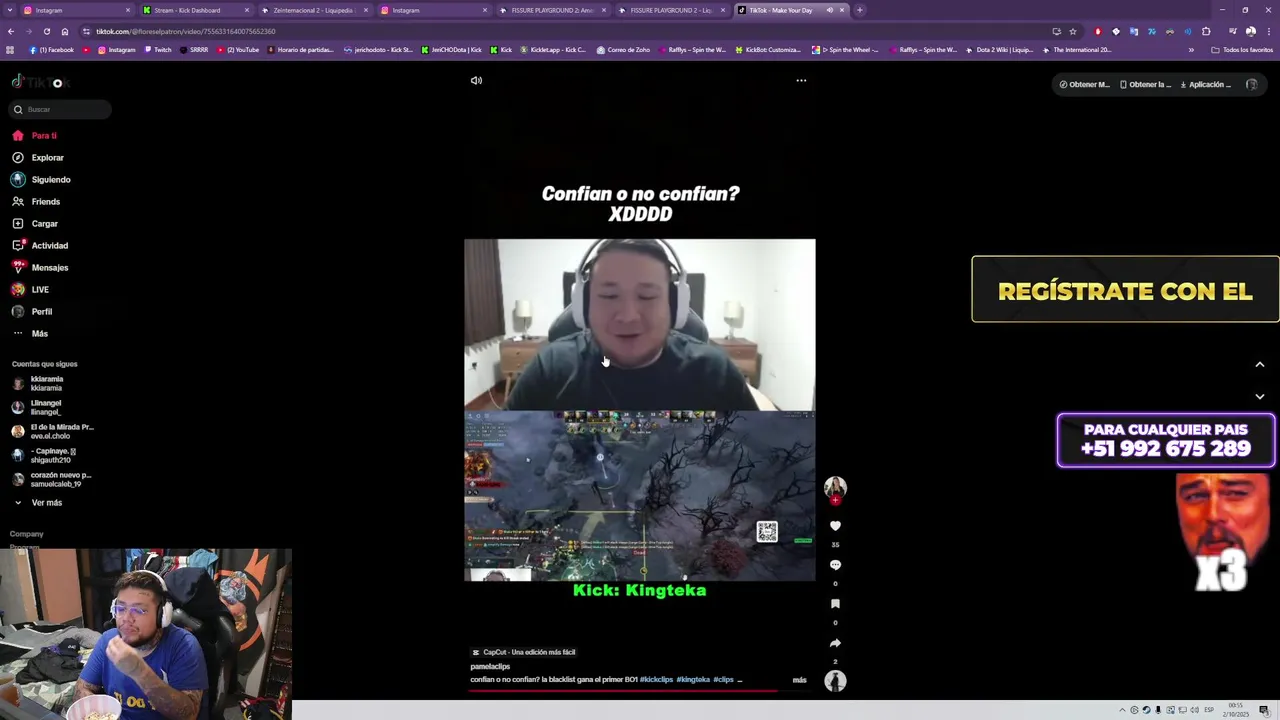Open the Explorar page
Image resolution: width=1280 pixels, height=720 pixels.
pos(38,157)
